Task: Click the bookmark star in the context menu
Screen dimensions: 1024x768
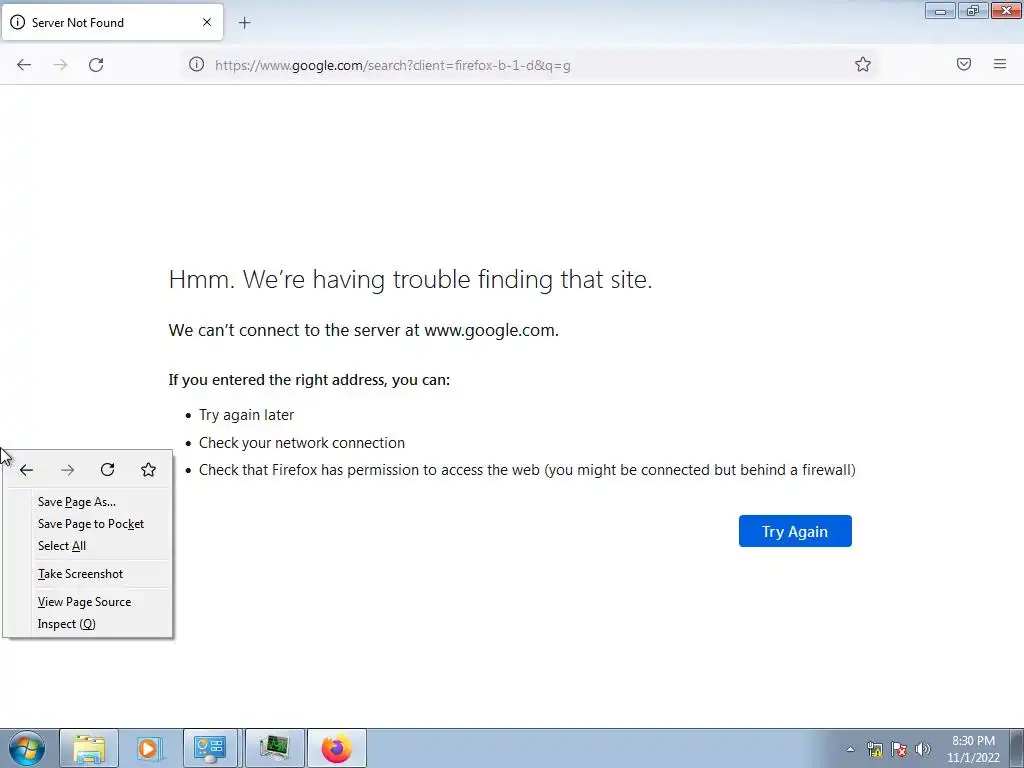Action: [x=148, y=470]
